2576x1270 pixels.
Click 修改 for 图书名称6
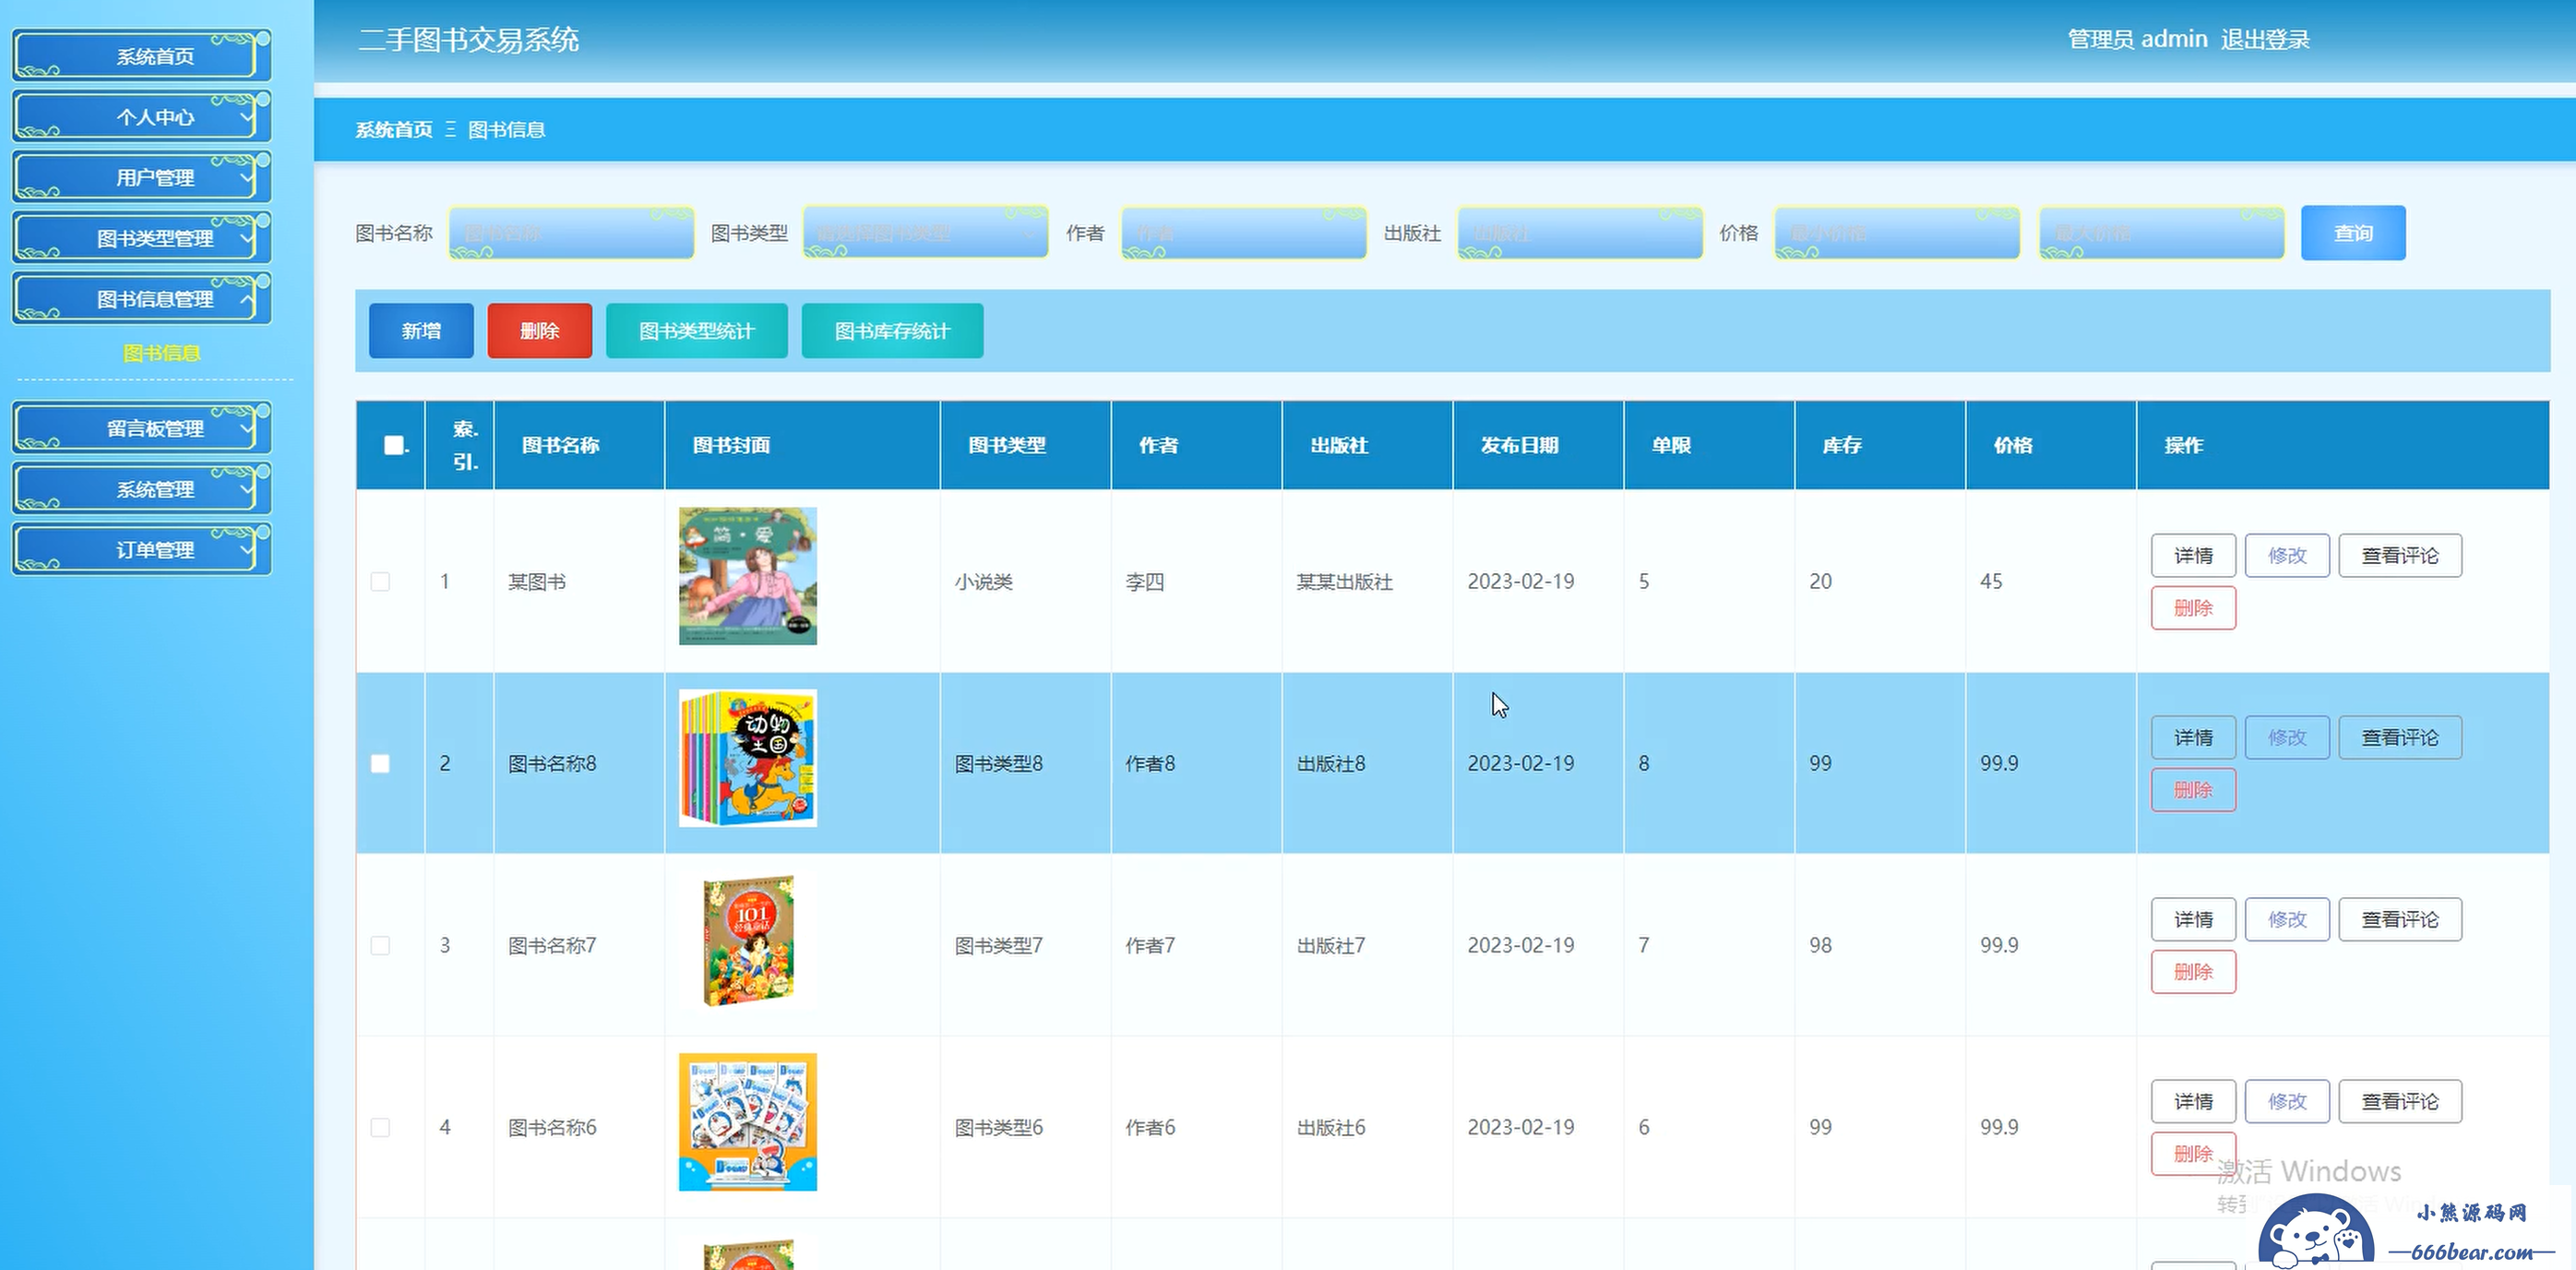pos(2287,1101)
